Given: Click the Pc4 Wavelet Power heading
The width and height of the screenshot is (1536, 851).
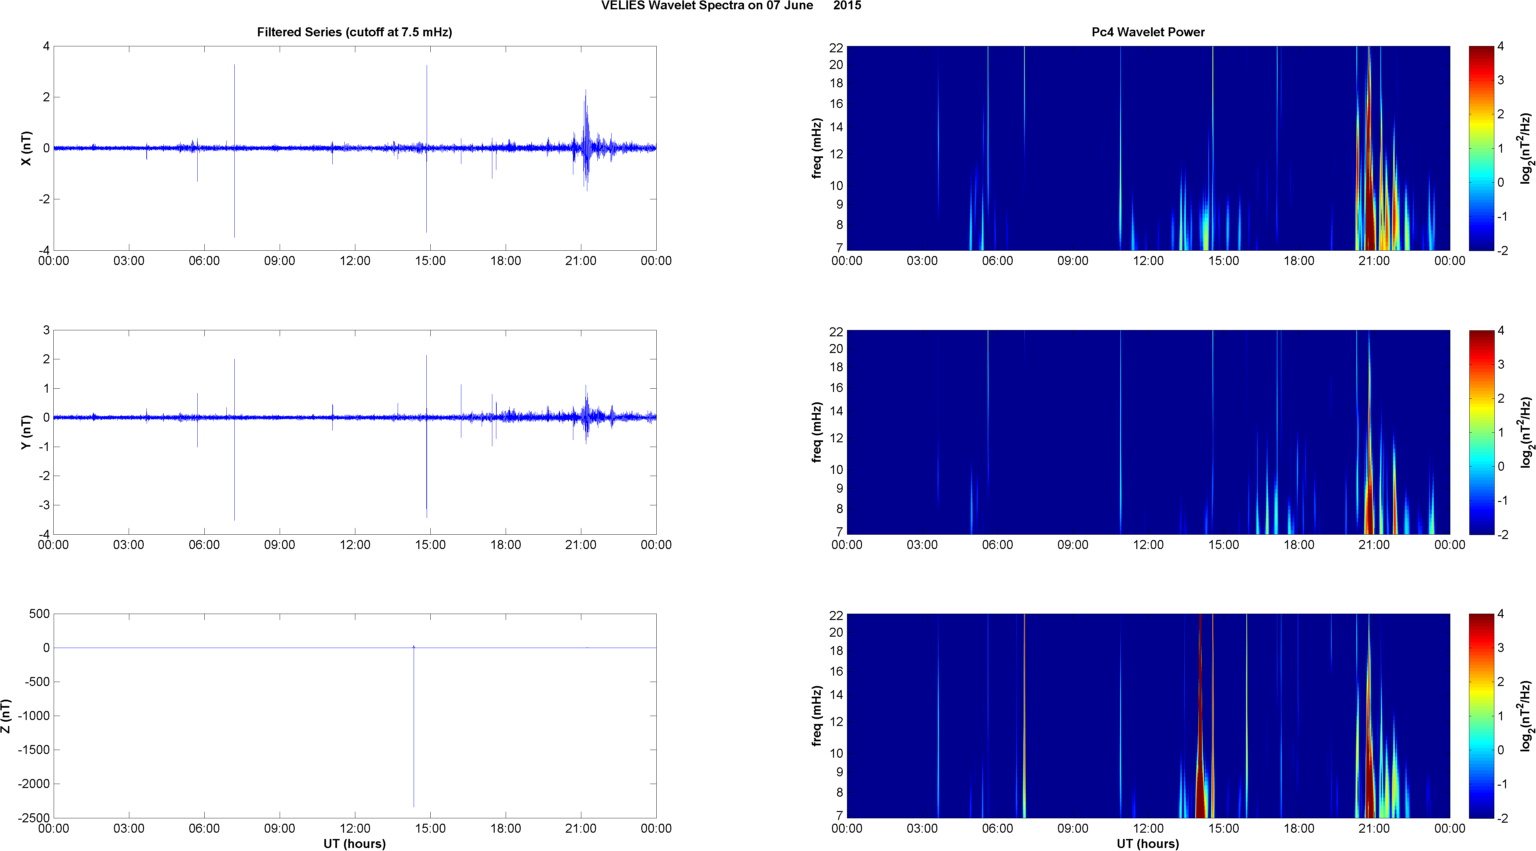Looking at the screenshot, I should [1147, 32].
